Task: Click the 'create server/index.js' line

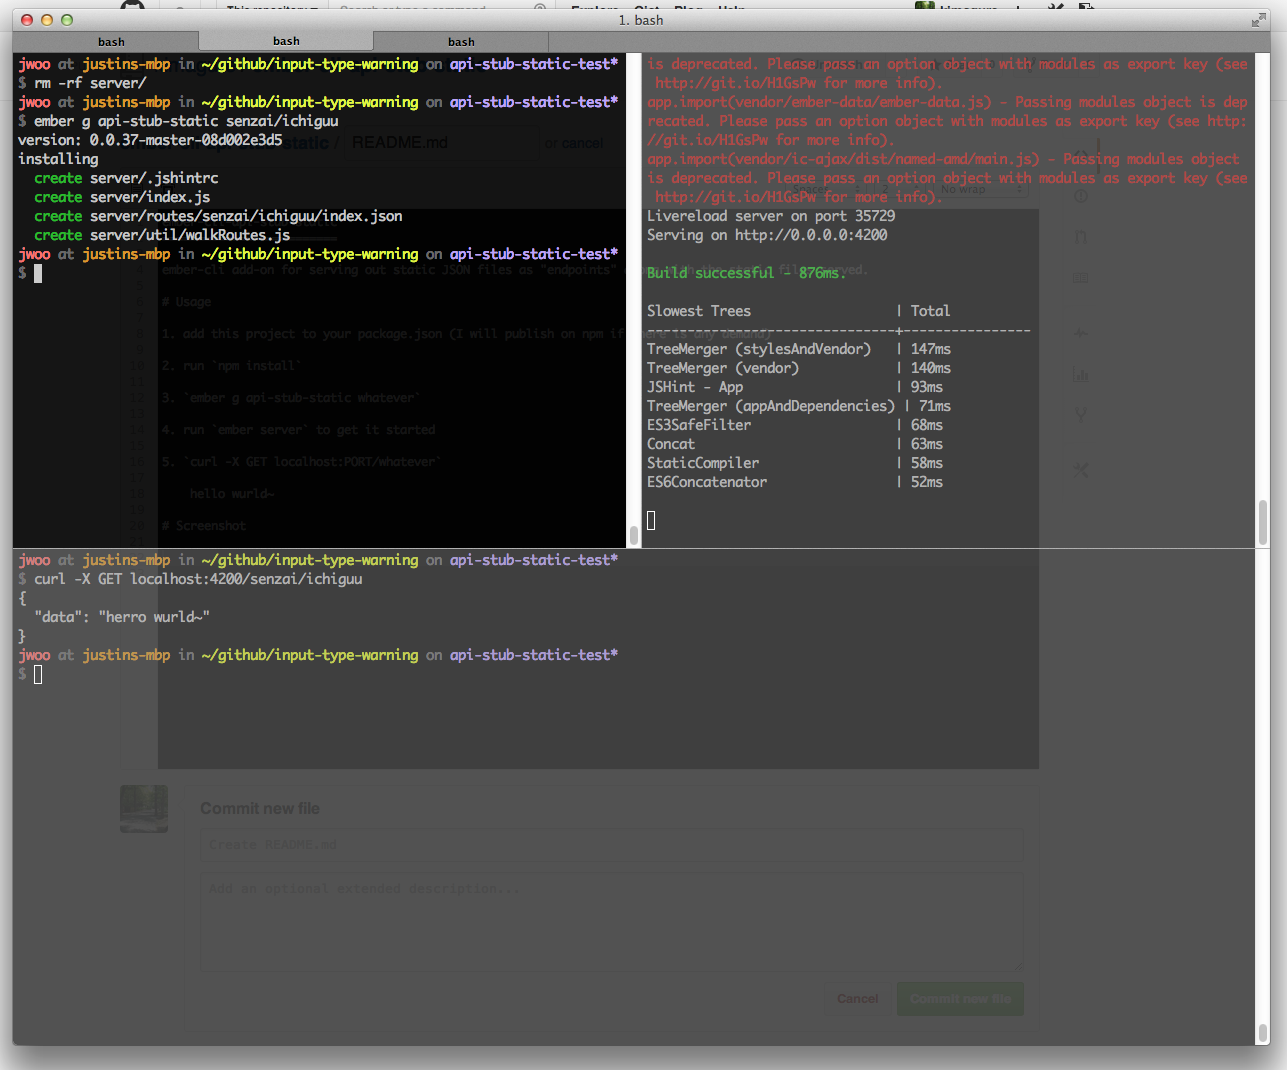Action: point(122,197)
